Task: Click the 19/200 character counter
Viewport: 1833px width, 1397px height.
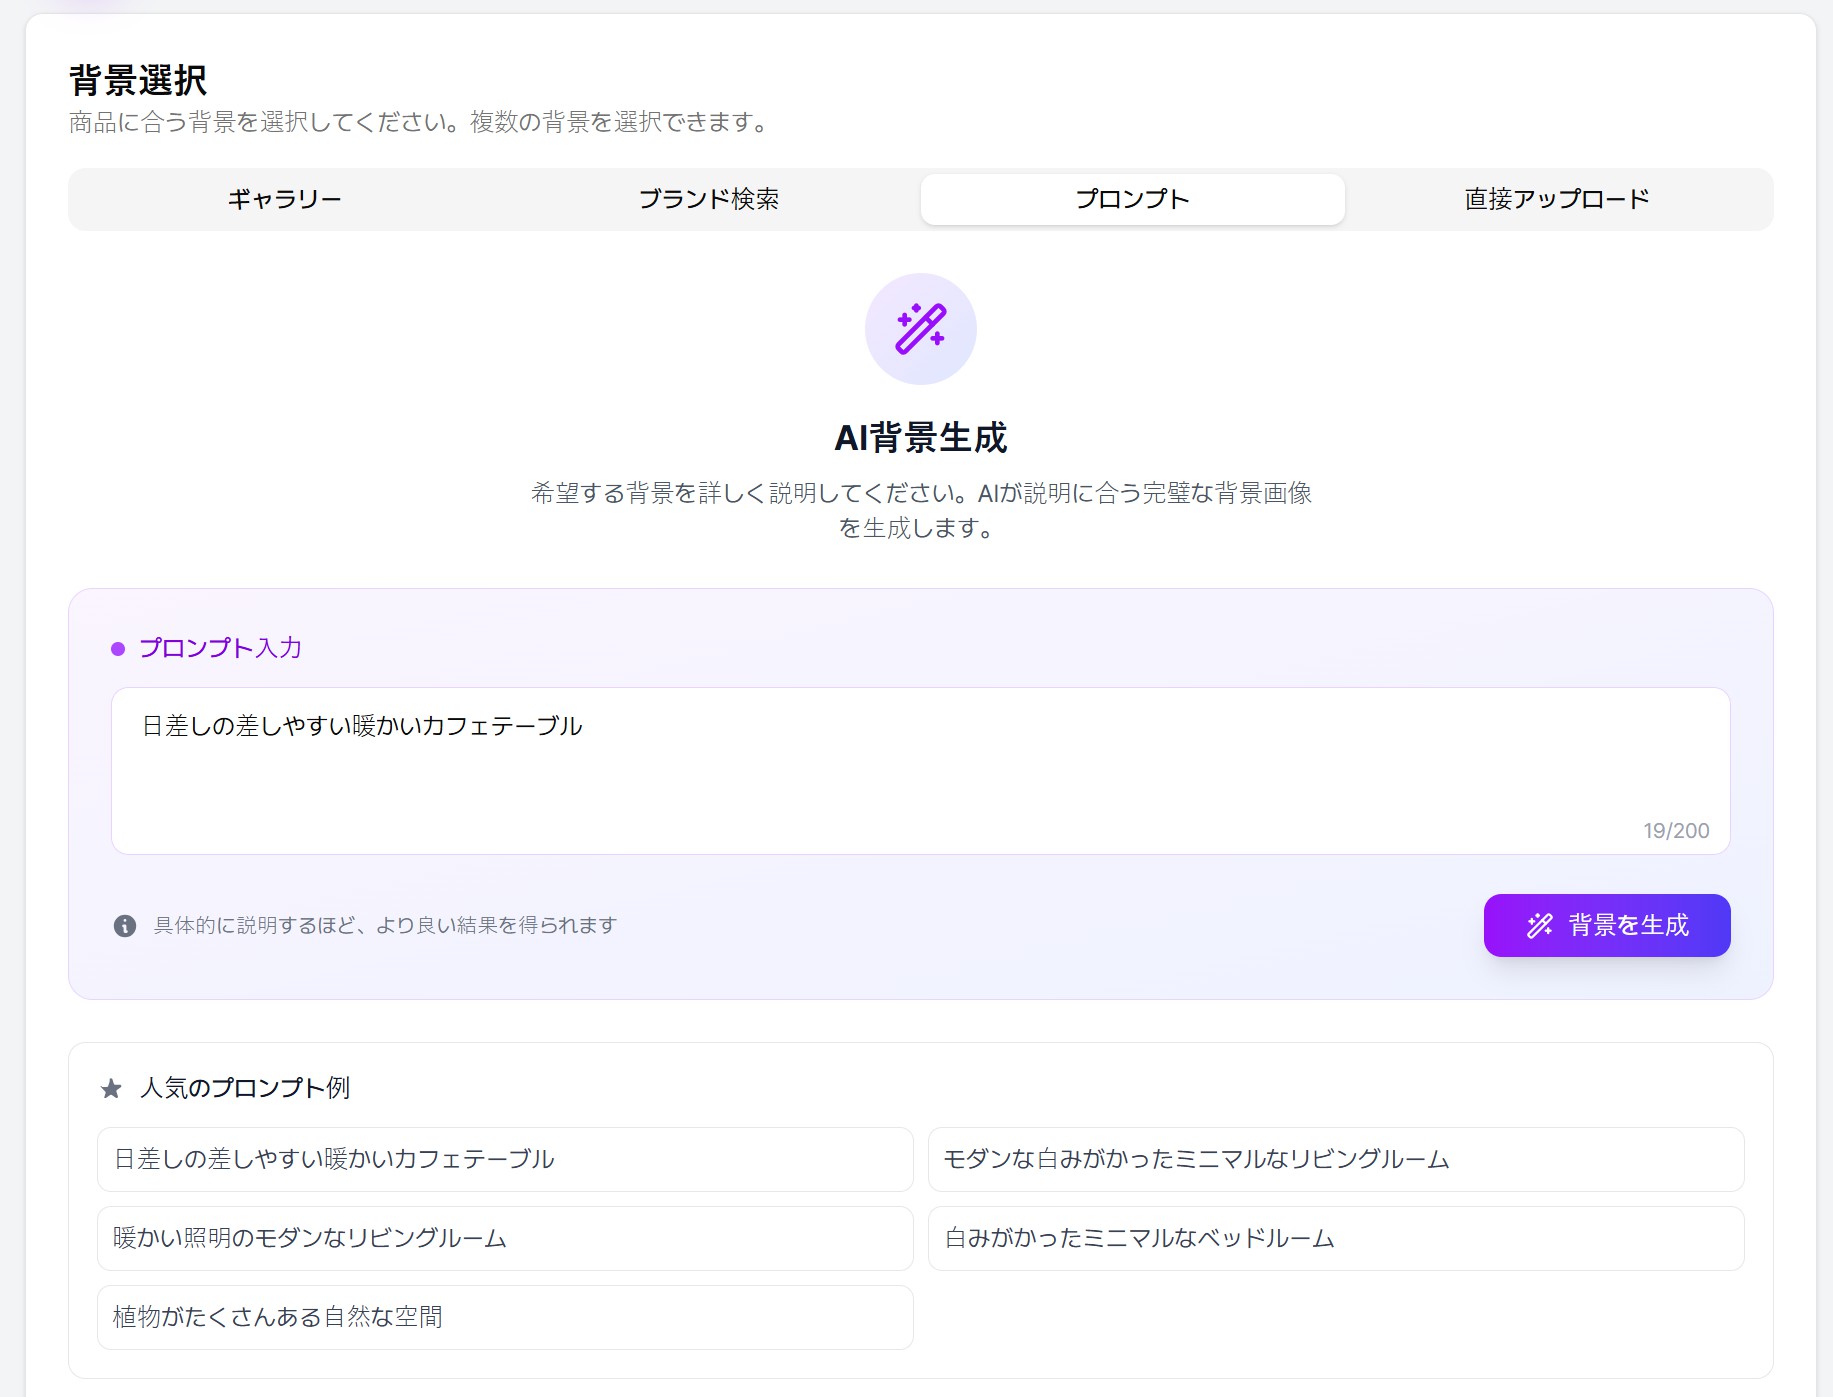Action: [1676, 831]
